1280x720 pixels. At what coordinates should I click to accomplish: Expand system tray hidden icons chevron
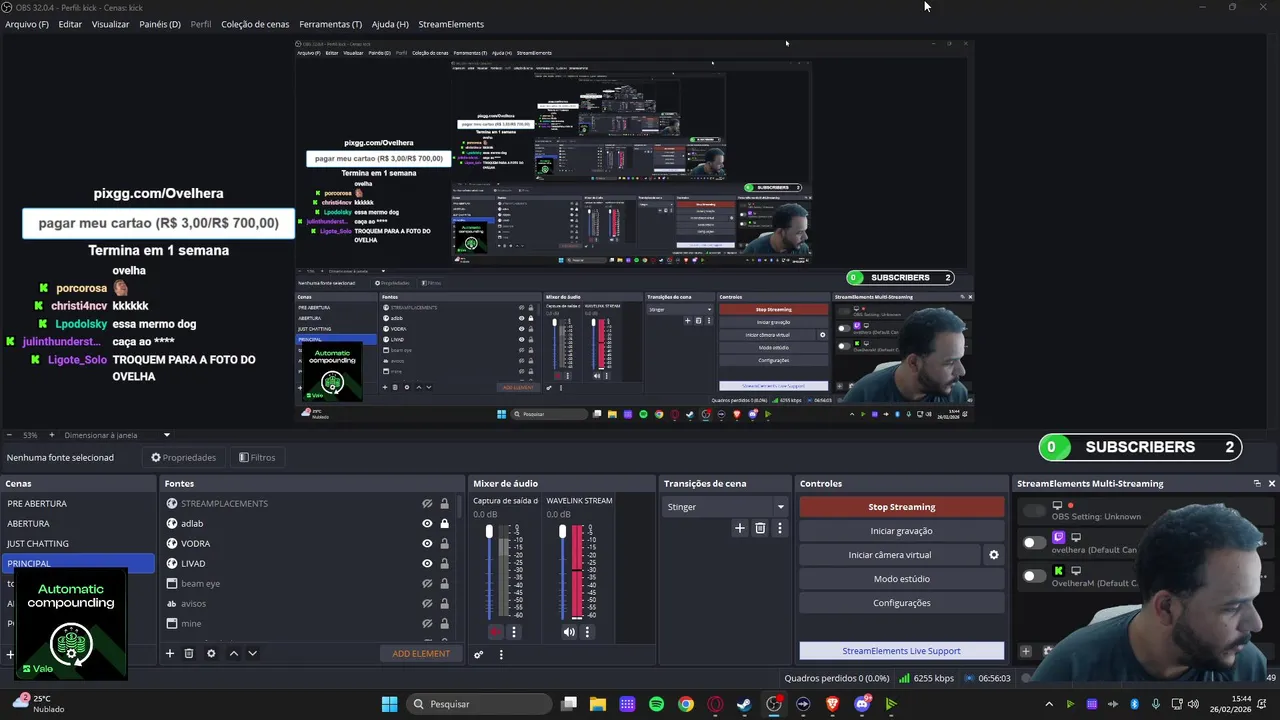[x=1048, y=704]
